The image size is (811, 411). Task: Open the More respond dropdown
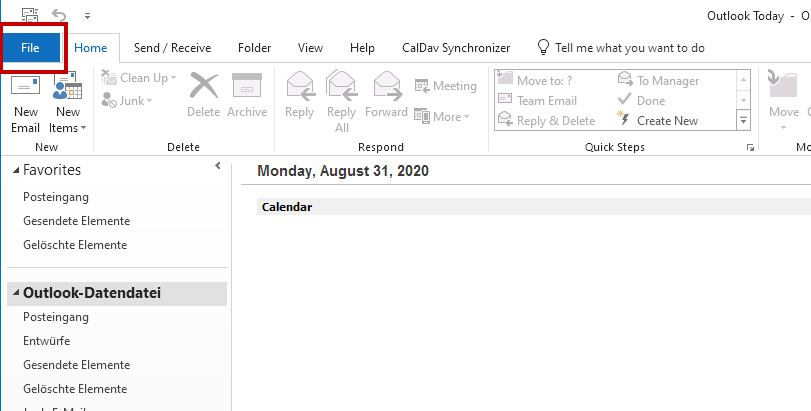(x=442, y=117)
